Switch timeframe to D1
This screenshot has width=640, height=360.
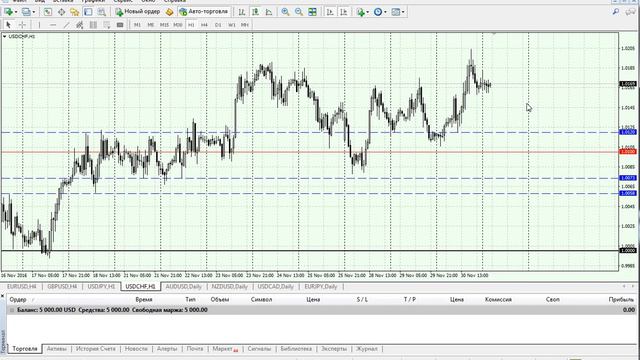click(218, 25)
